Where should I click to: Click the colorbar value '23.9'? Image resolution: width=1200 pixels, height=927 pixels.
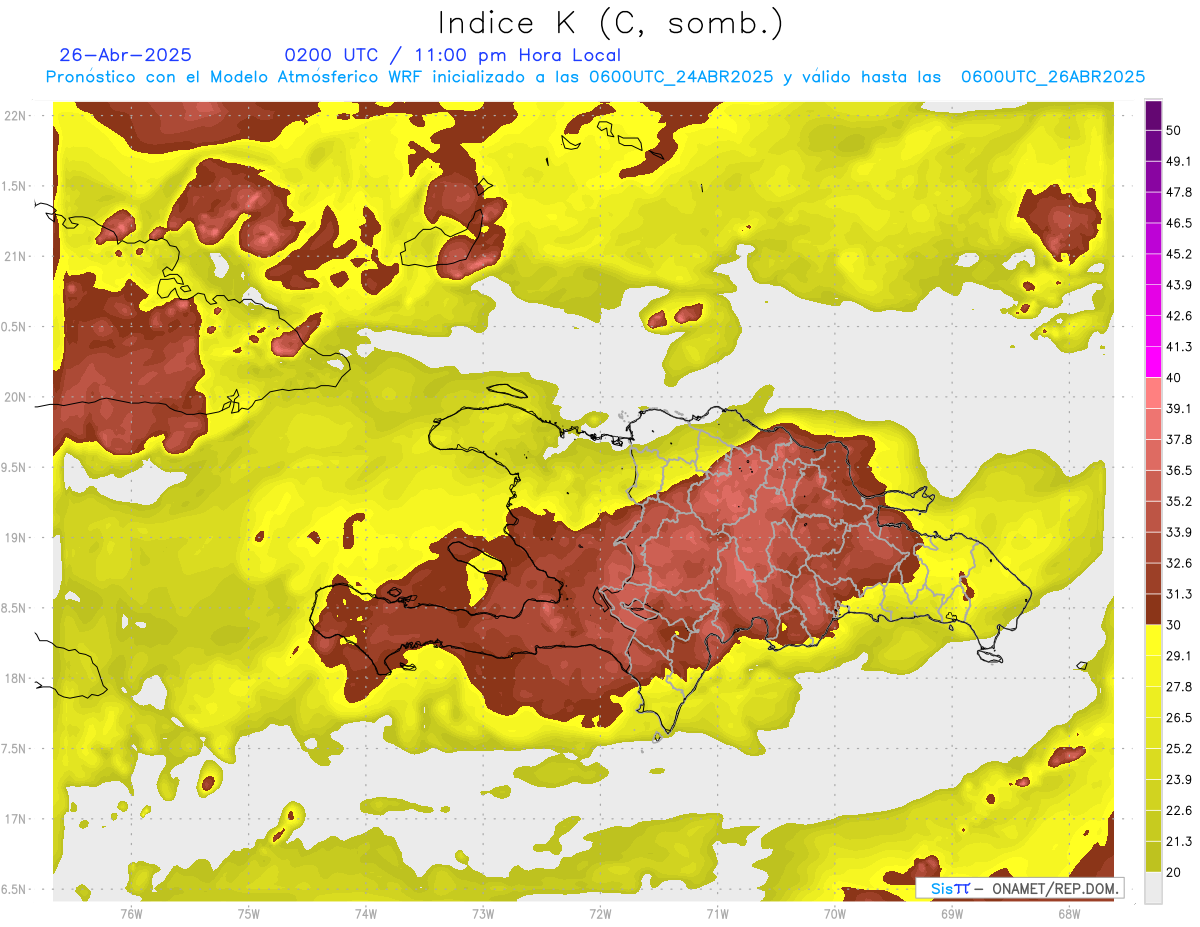1179,779
